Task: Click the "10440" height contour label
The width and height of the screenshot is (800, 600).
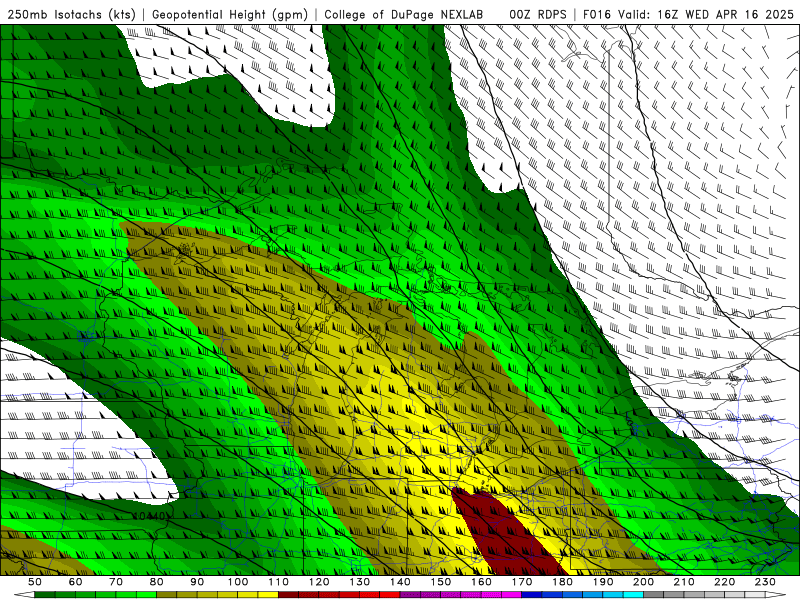Action: point(150,516)
